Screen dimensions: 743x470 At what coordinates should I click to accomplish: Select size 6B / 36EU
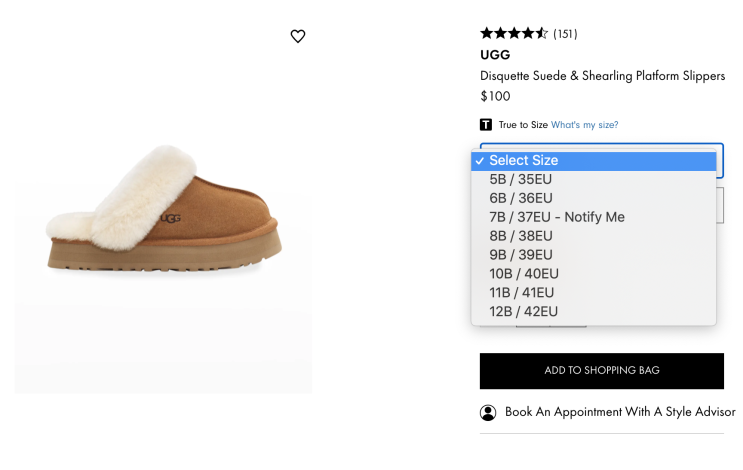click(520, 198)
